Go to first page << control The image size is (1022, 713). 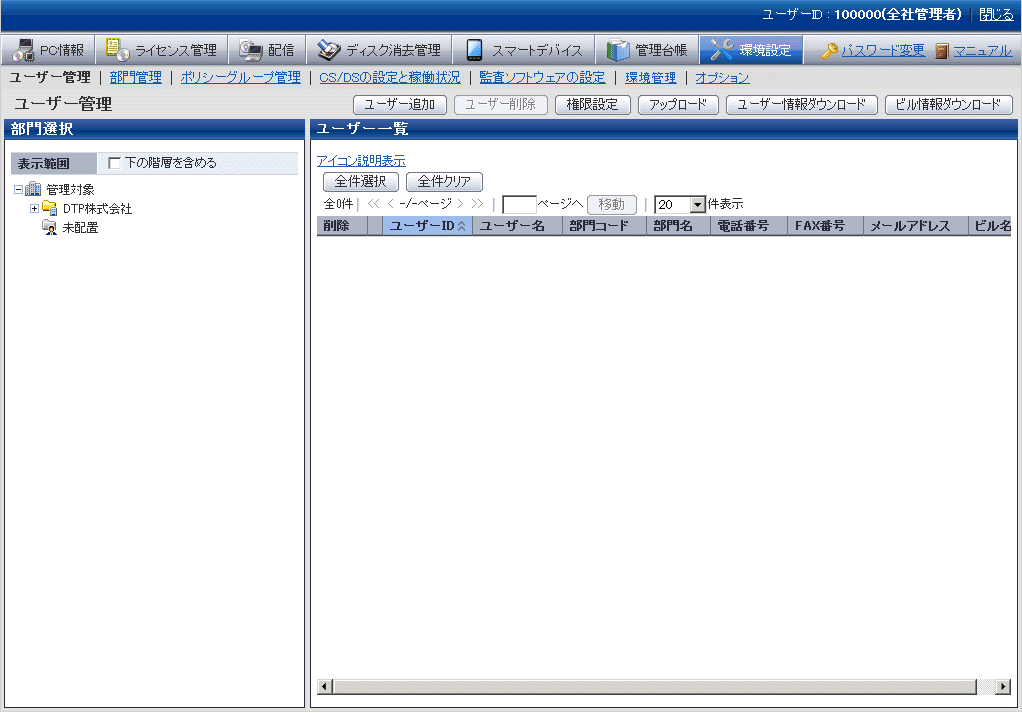[x=373, y=204]
